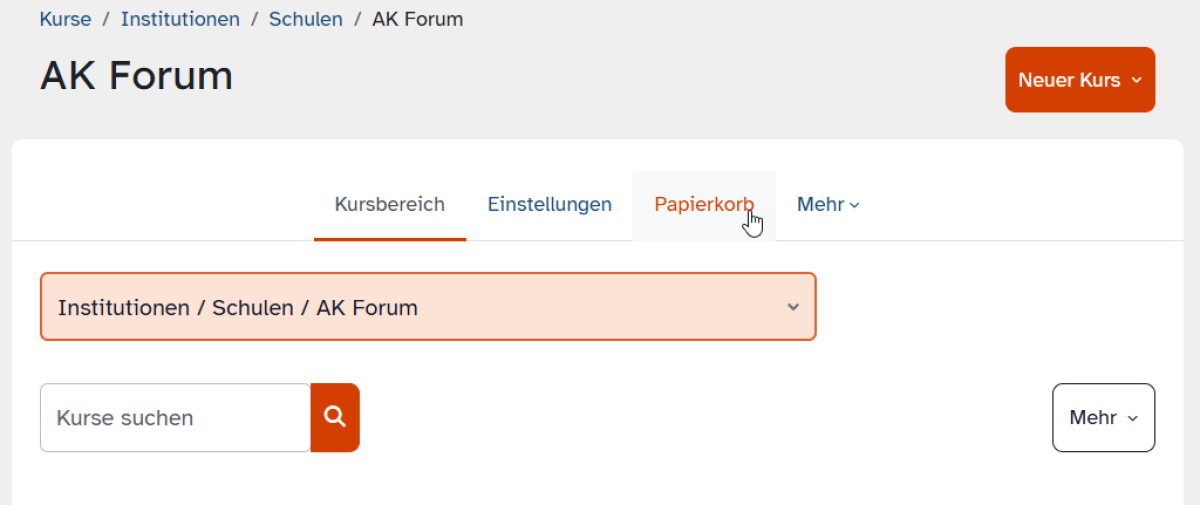Open the Neuer Kurs dropdown button

1080,80
